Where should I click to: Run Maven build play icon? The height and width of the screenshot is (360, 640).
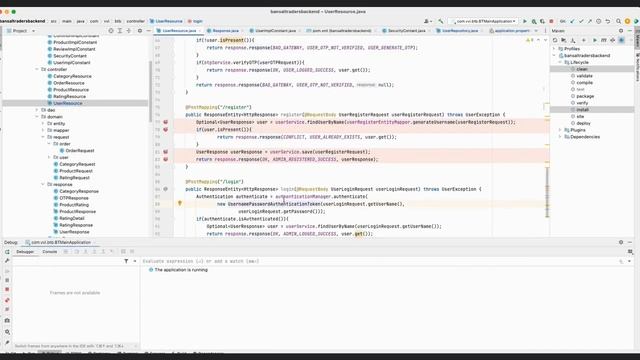coord(595,40)
